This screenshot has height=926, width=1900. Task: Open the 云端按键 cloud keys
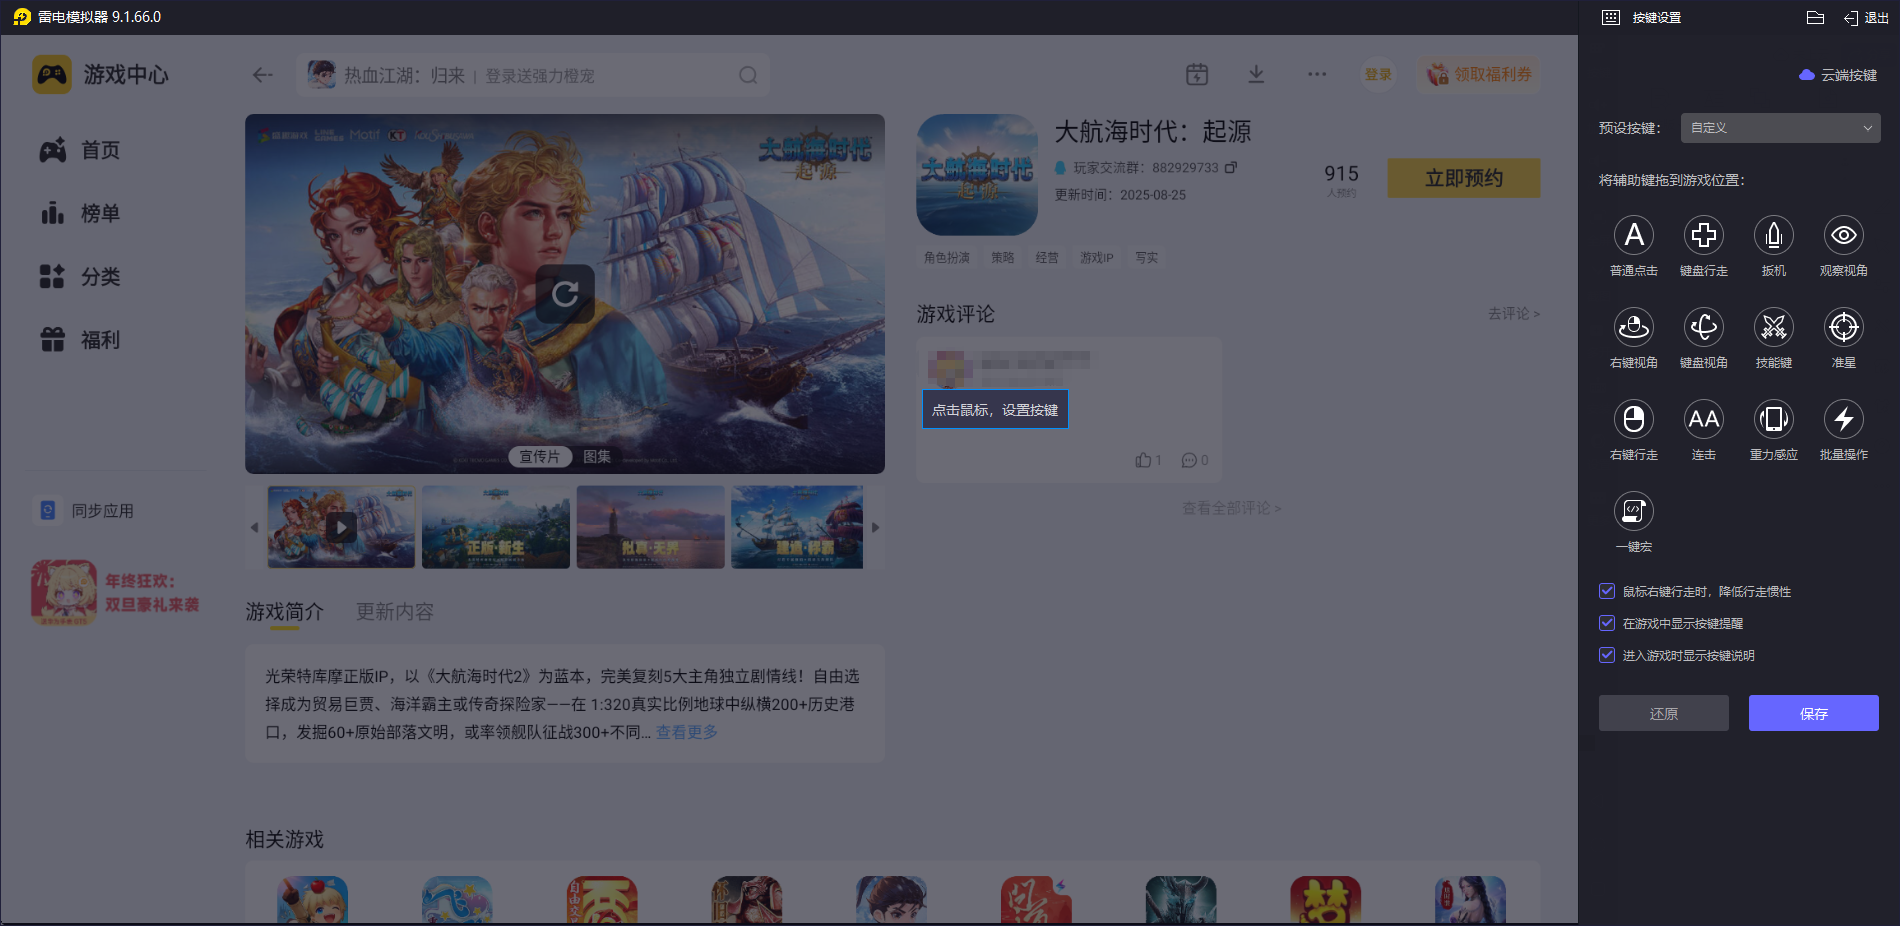(1838, 75)
